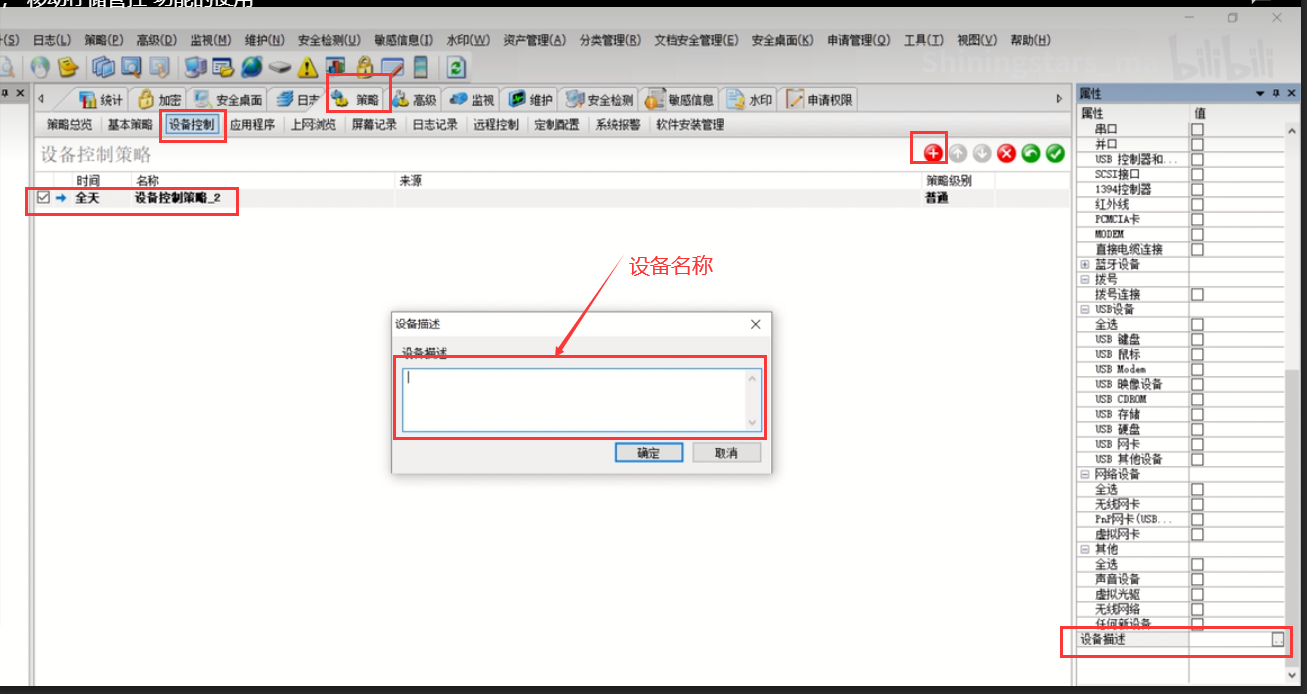Click the mobile phone toolbar icon

coord(421,67)
